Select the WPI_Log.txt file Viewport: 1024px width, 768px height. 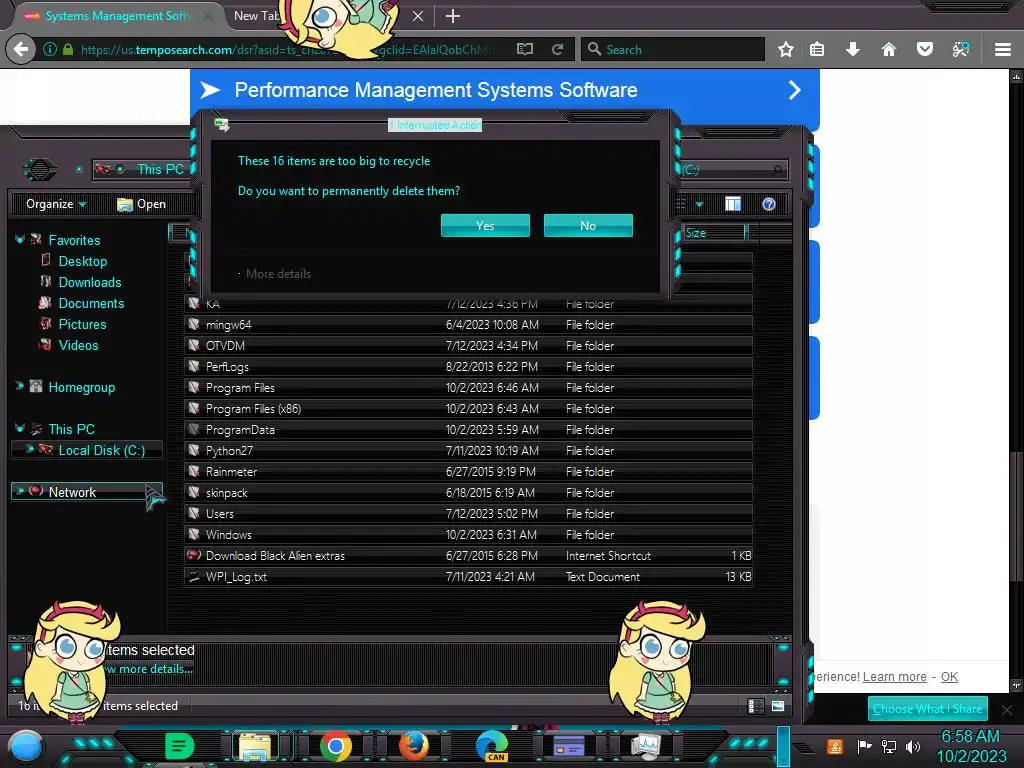pos(468,577)
